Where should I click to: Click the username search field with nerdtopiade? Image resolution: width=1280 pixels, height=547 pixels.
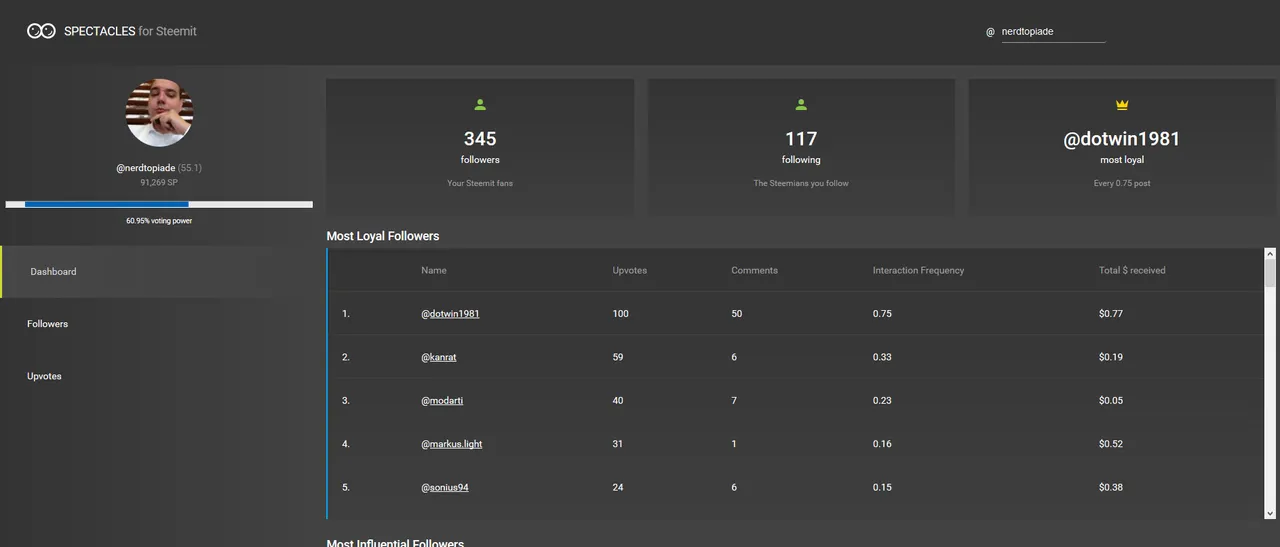click(x=1052, y=32)
